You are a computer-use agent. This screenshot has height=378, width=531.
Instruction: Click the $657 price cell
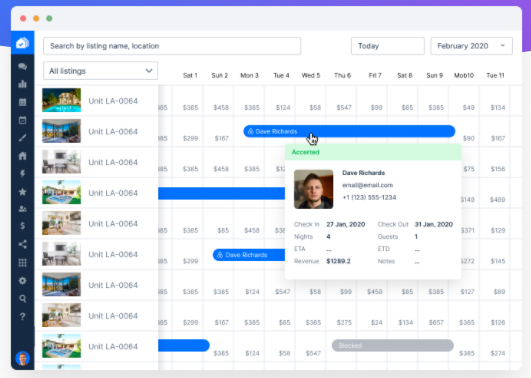click(x=436, y=322)
